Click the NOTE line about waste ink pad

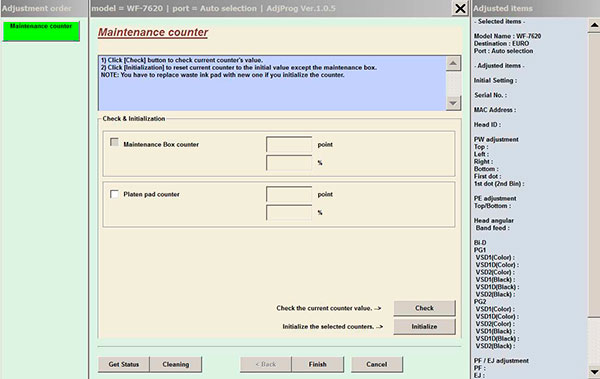[222, 75]
